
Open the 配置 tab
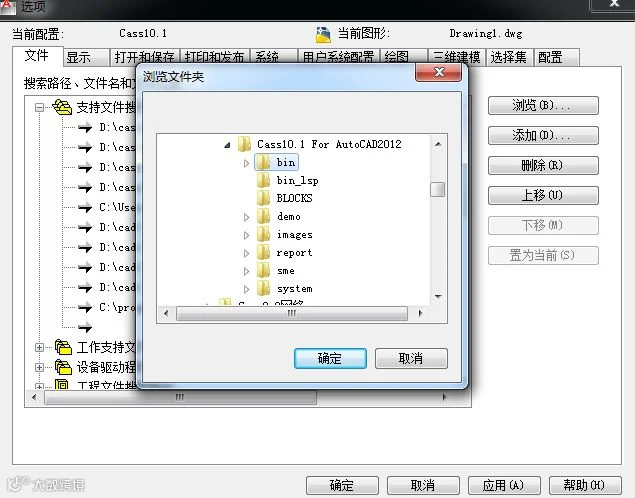(557, 57)
